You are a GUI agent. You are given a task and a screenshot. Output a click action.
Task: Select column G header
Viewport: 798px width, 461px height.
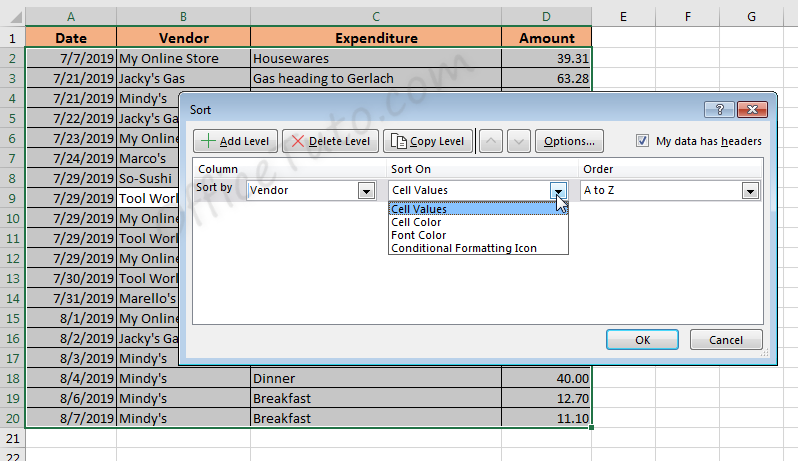point(751,17)
